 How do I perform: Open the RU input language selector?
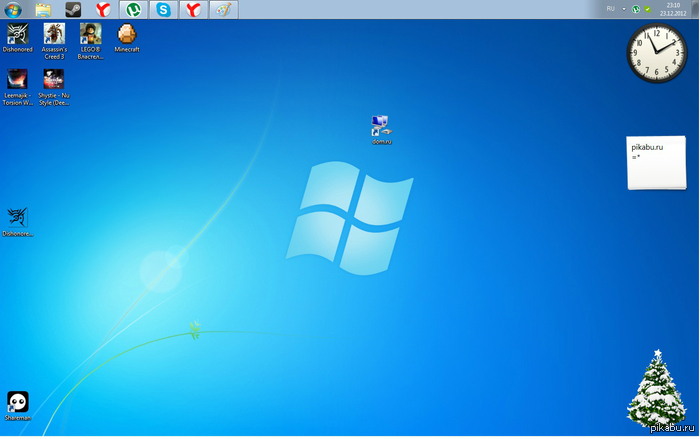pyautogui.click(x=610, y=8)
